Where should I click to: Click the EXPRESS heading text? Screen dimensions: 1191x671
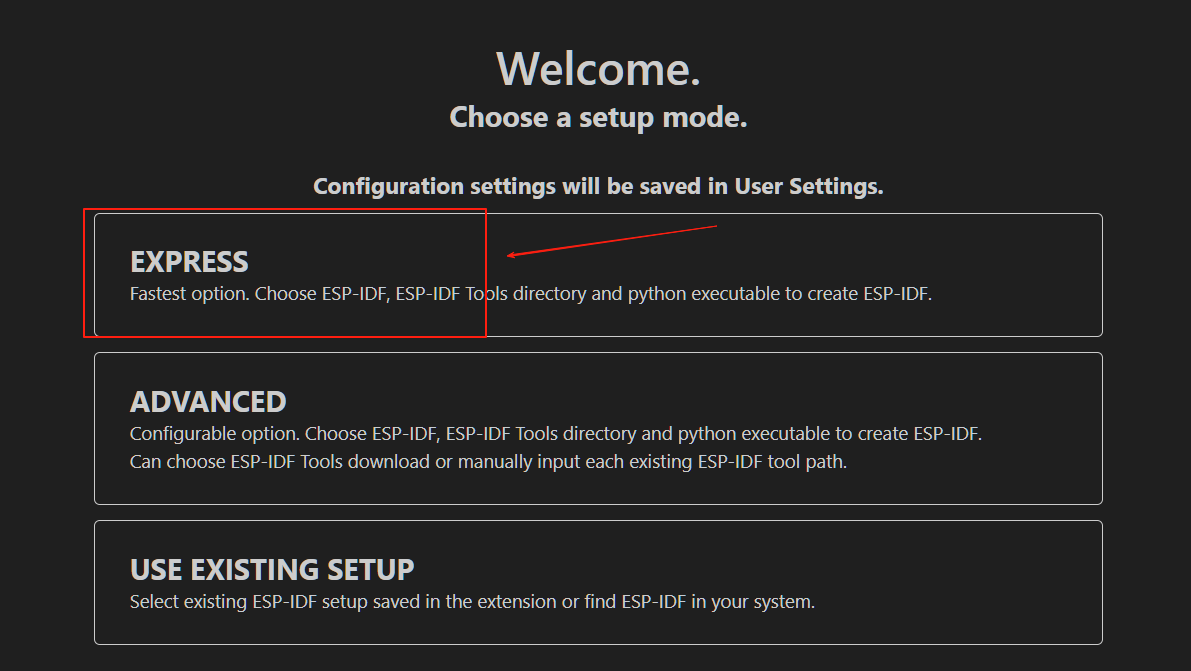point(189,262)
